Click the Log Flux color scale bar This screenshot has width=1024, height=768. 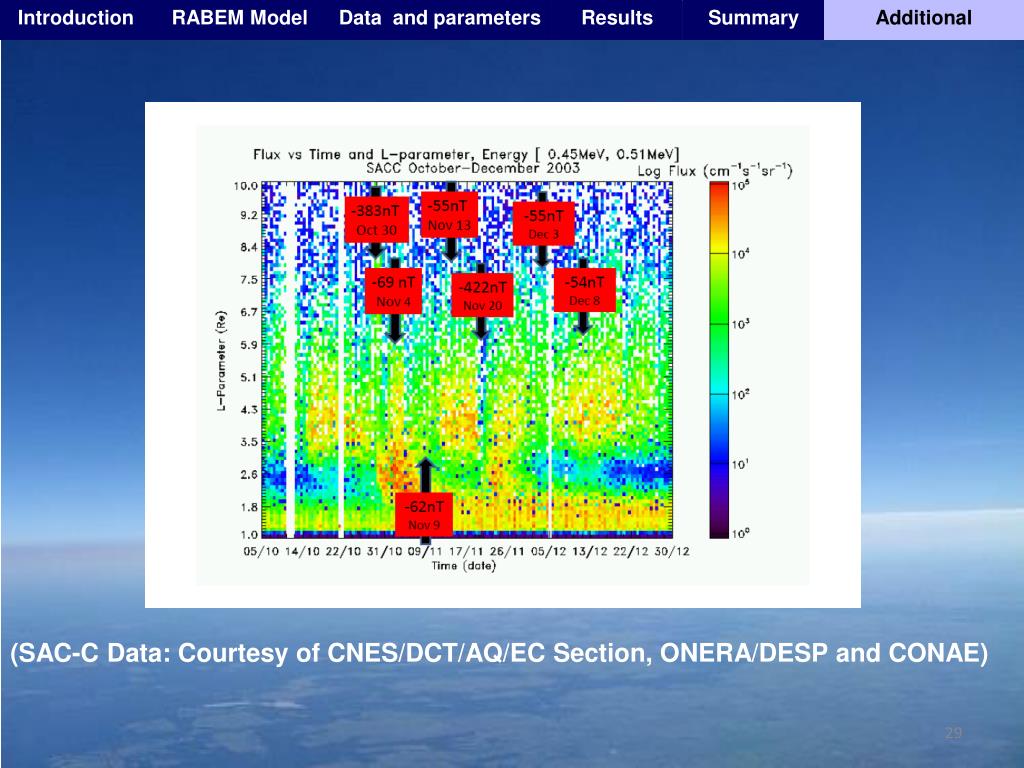click(x=719, y=360)
